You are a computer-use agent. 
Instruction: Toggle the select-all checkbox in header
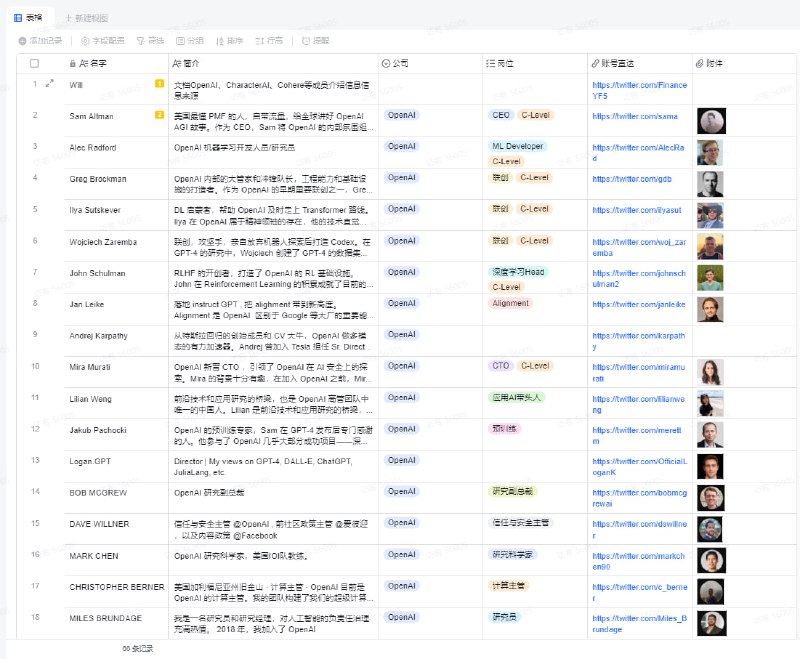34,63
